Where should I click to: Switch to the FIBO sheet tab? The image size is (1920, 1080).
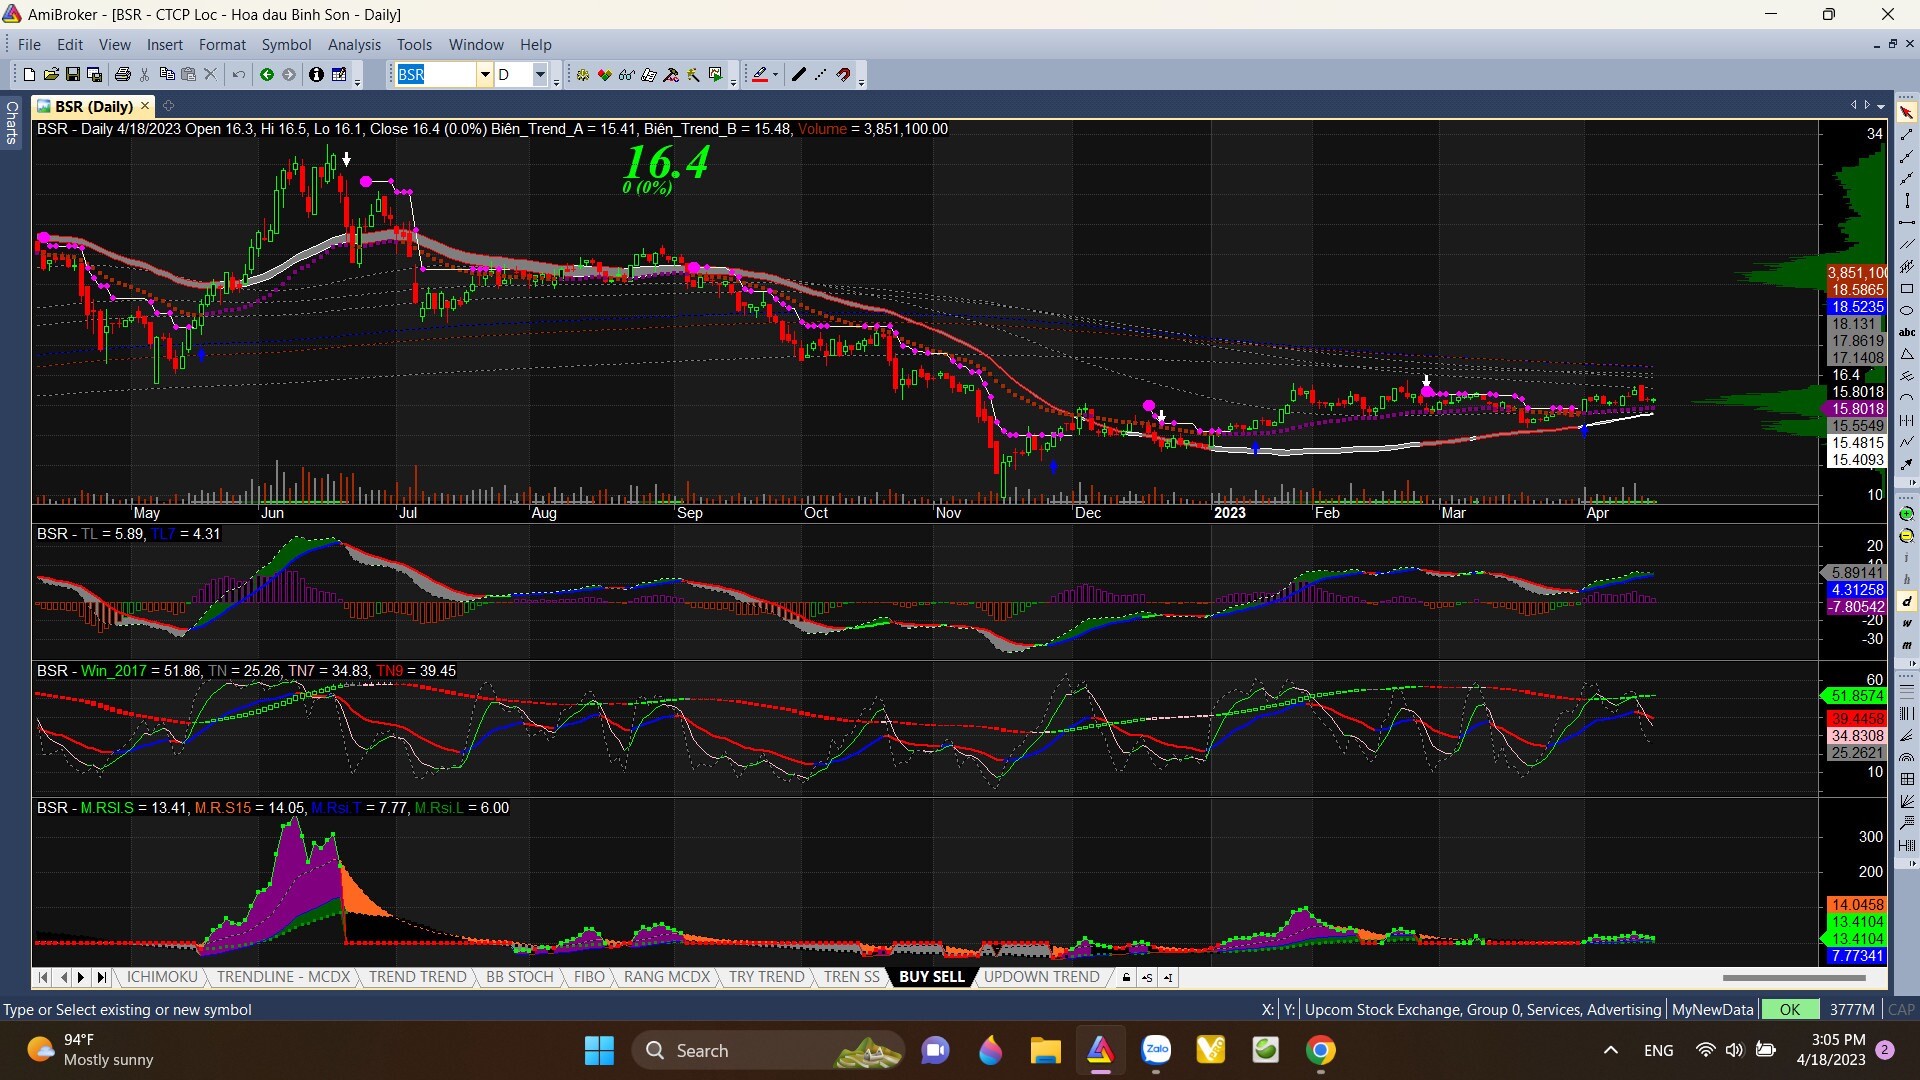click(x=589, y=977)
